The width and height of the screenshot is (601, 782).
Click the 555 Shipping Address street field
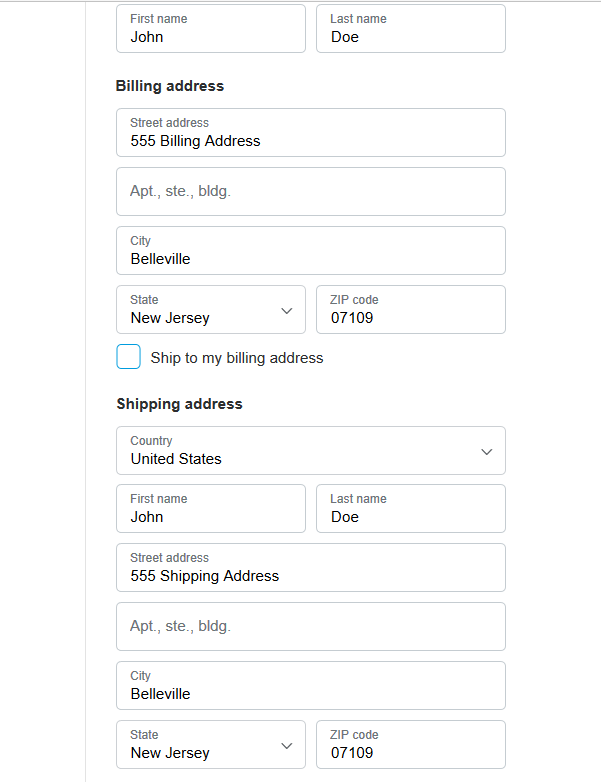tap(311, 568)
